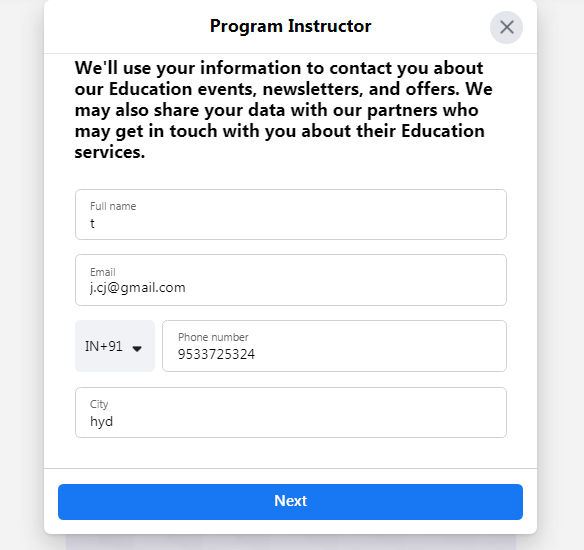Click the 'Phone number' label text
The width and height of the screenshot is (584, 550).
pyautogui.click(x=213, y=337)
